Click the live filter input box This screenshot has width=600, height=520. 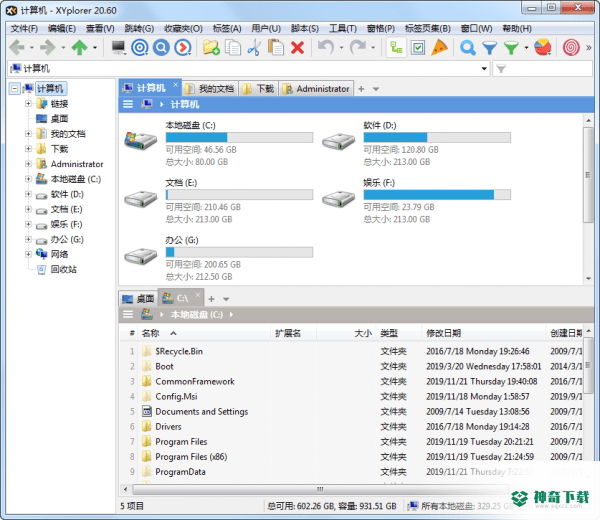(x=543, y=69)
